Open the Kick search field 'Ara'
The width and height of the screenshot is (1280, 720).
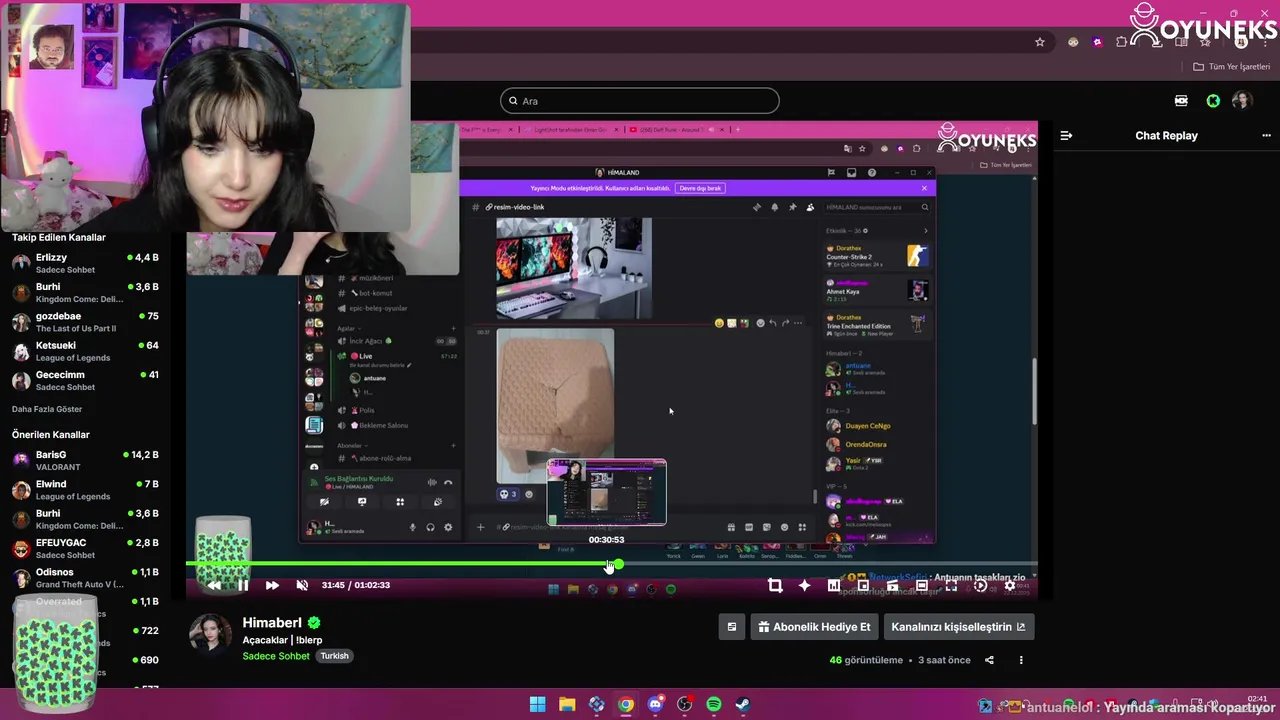(640, 101)
